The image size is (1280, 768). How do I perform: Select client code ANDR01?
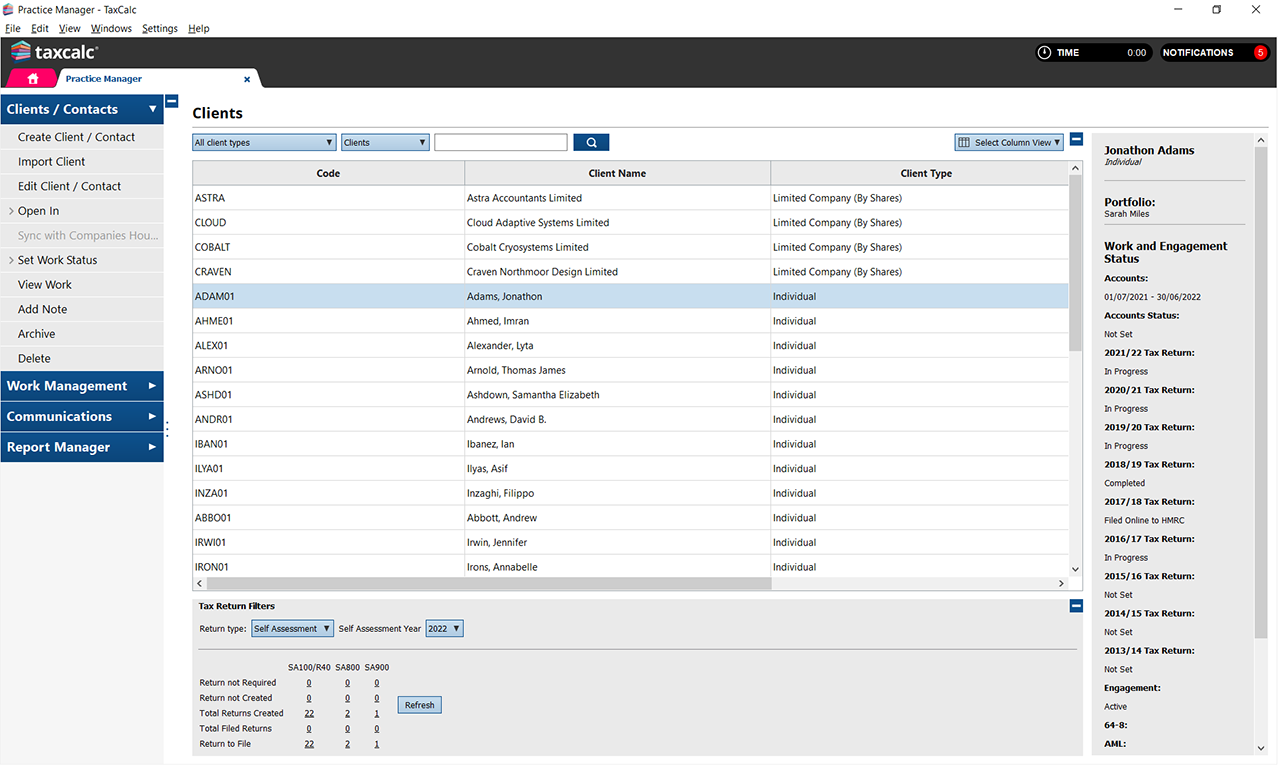214,420
